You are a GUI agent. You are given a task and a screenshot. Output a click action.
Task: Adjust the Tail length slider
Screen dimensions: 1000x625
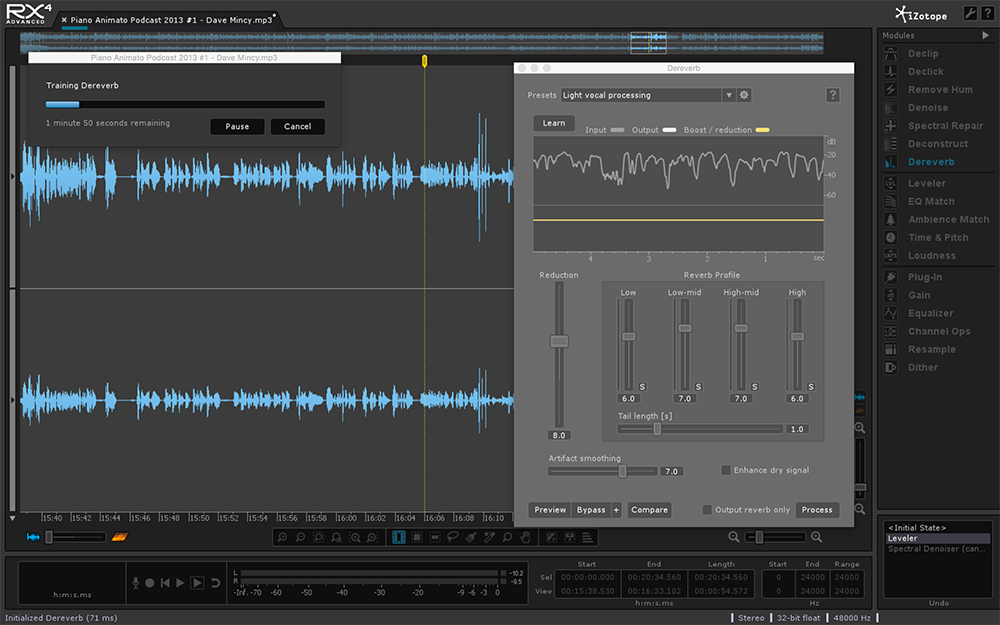(657, 429)
